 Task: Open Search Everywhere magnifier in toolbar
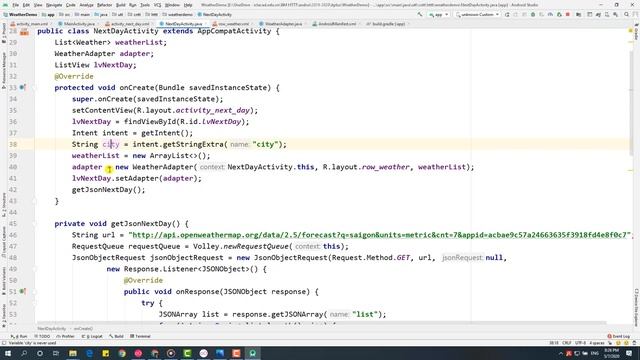point(627,14)
